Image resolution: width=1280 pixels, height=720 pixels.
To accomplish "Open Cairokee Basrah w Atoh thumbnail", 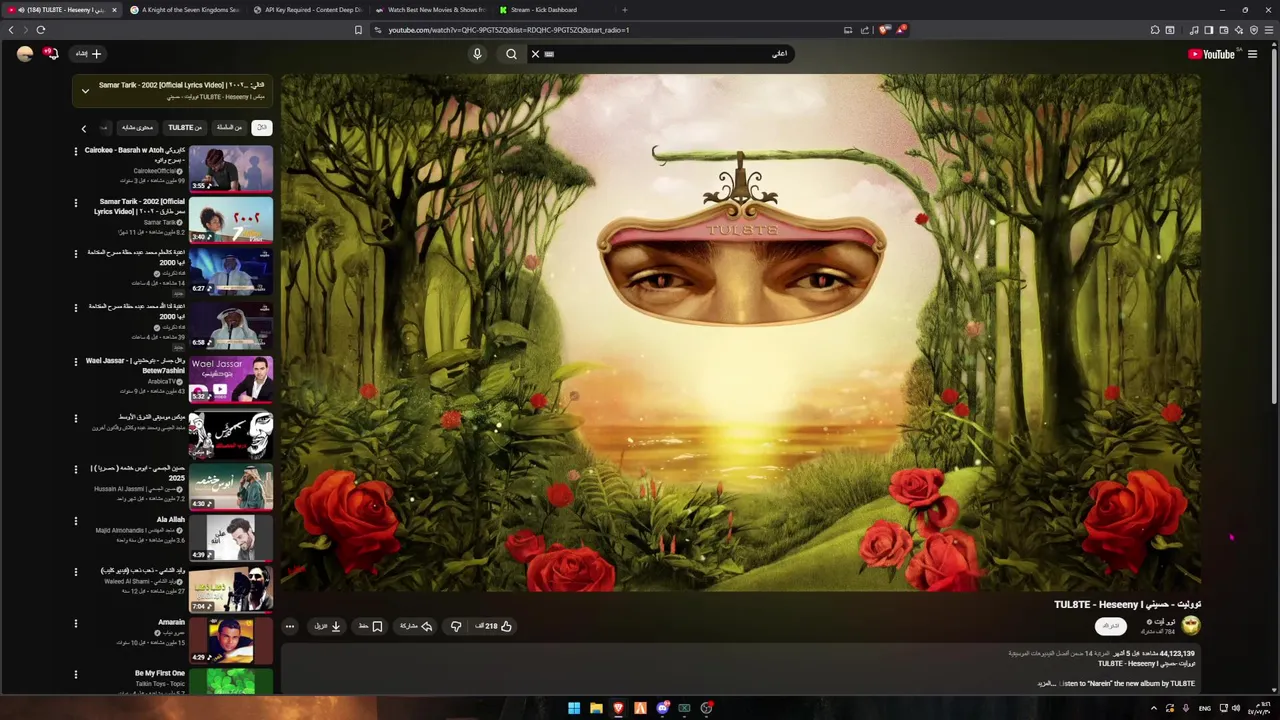I will pos(231,169).
